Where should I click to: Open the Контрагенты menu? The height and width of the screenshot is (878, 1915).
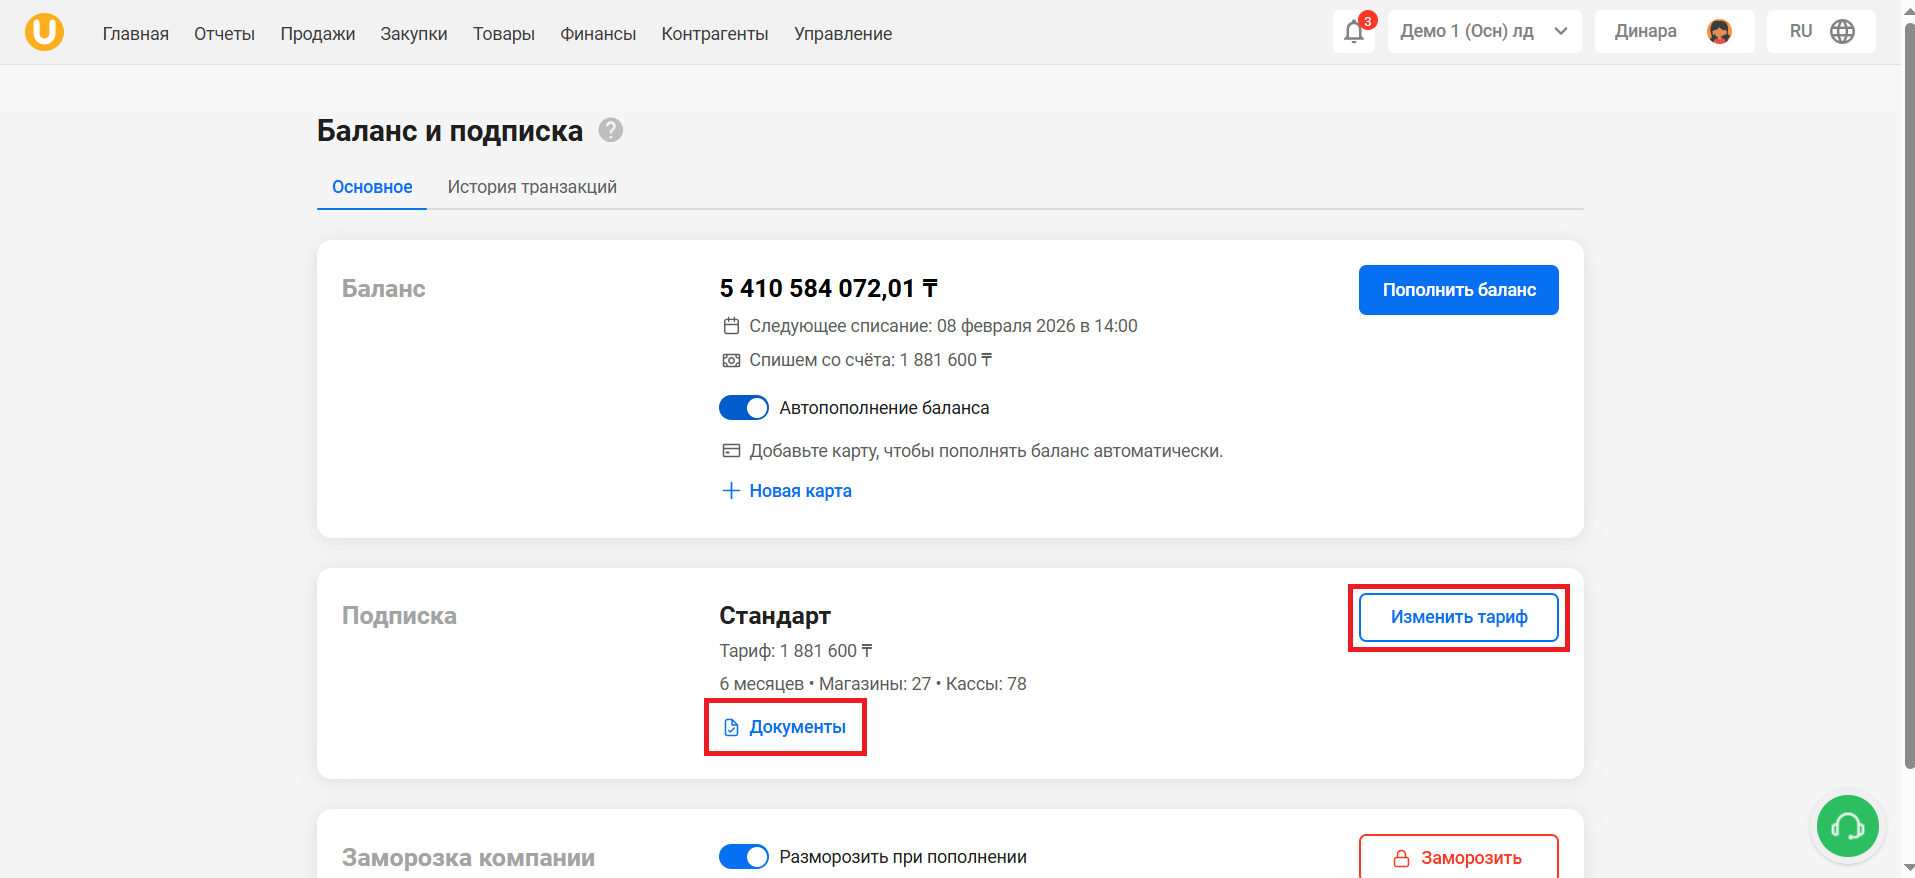tap(715, 34)
